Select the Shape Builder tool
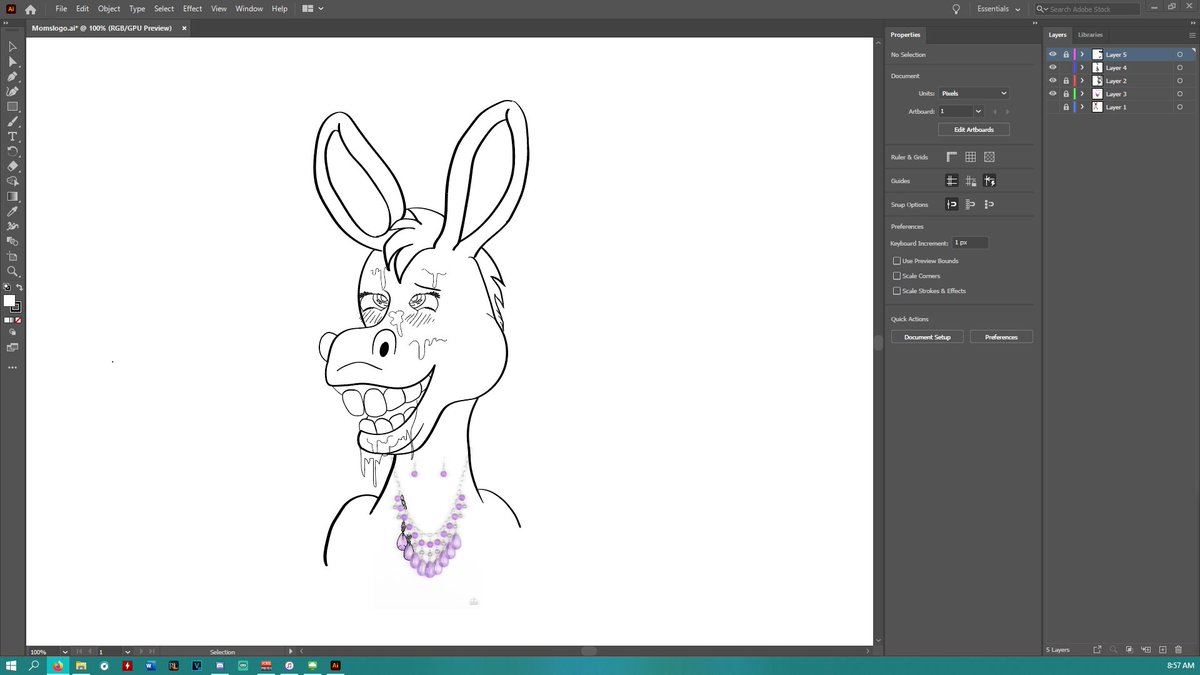The height and width of the screenshot is (675, 1200). 13,181
